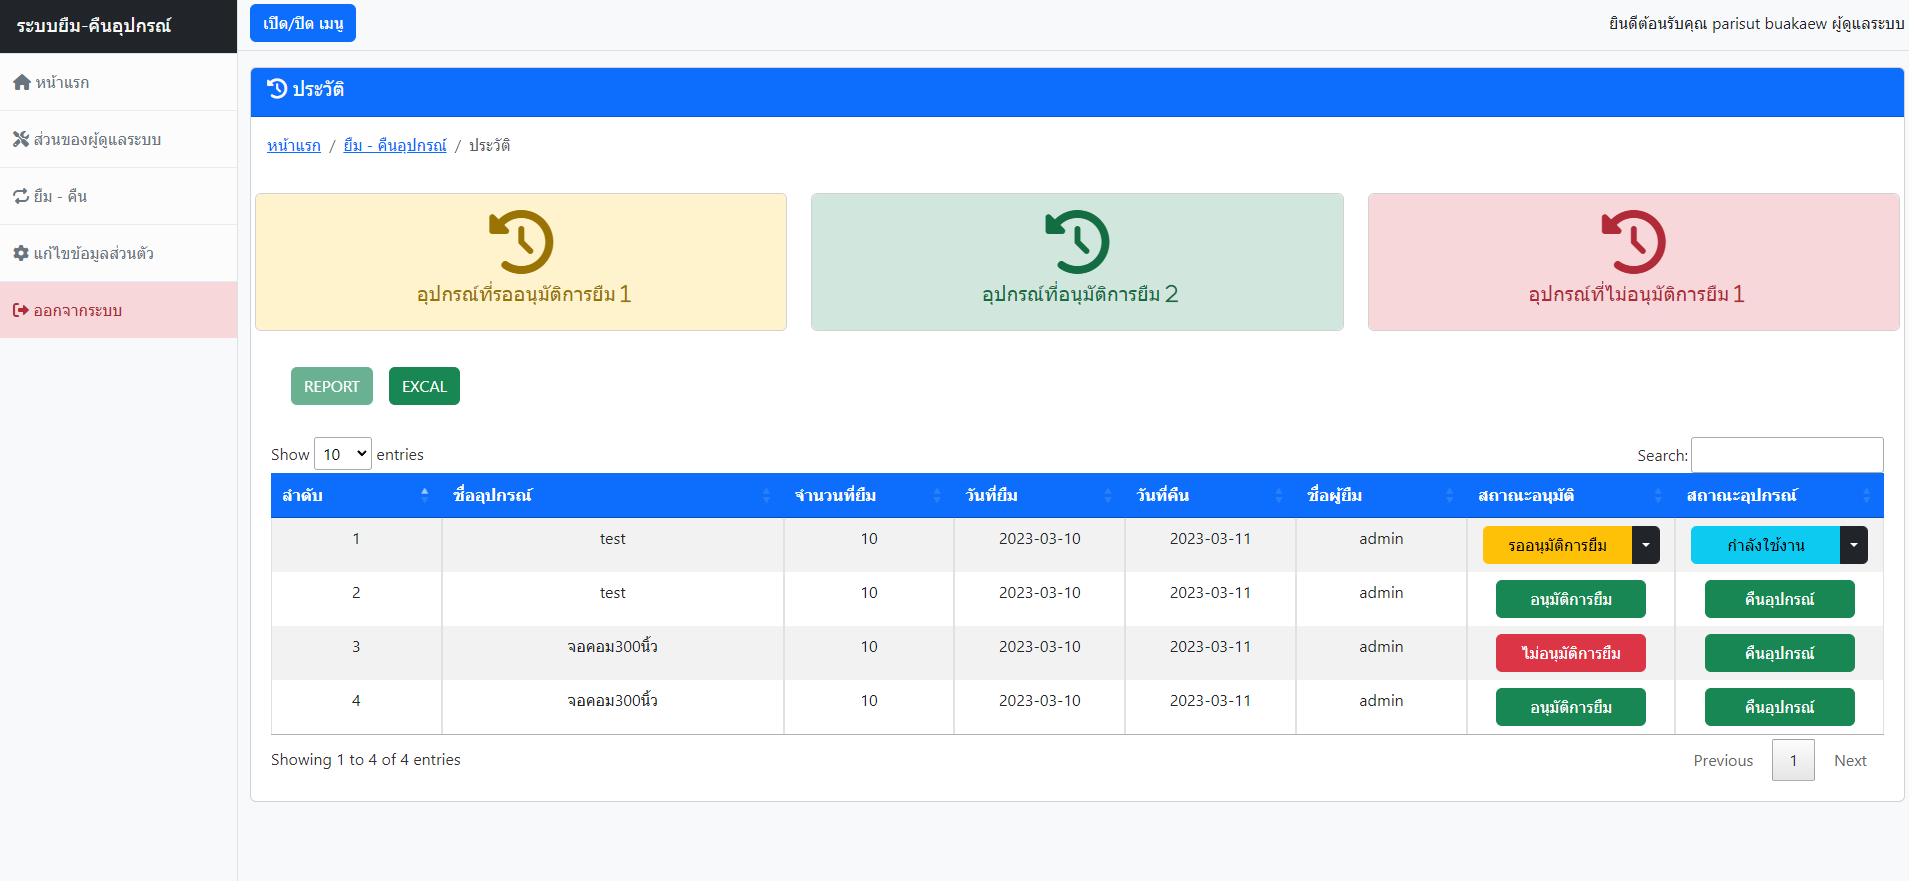Expand the กำลังใช้งาน dropdown arrow
This screenshot has height=881, width=1909.
tap(1854, 545)
